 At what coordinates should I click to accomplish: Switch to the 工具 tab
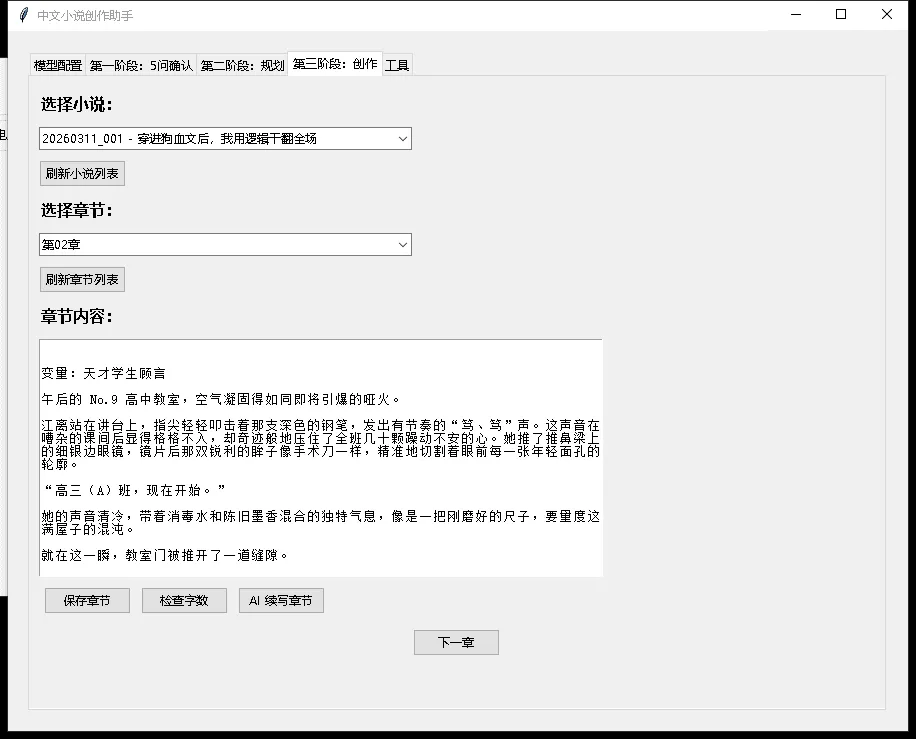397,63
